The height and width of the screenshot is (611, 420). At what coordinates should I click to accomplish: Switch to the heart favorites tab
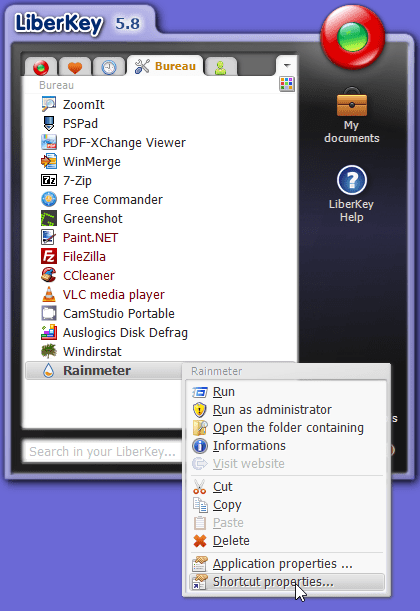pyautogui.click(x=75, y=67)
